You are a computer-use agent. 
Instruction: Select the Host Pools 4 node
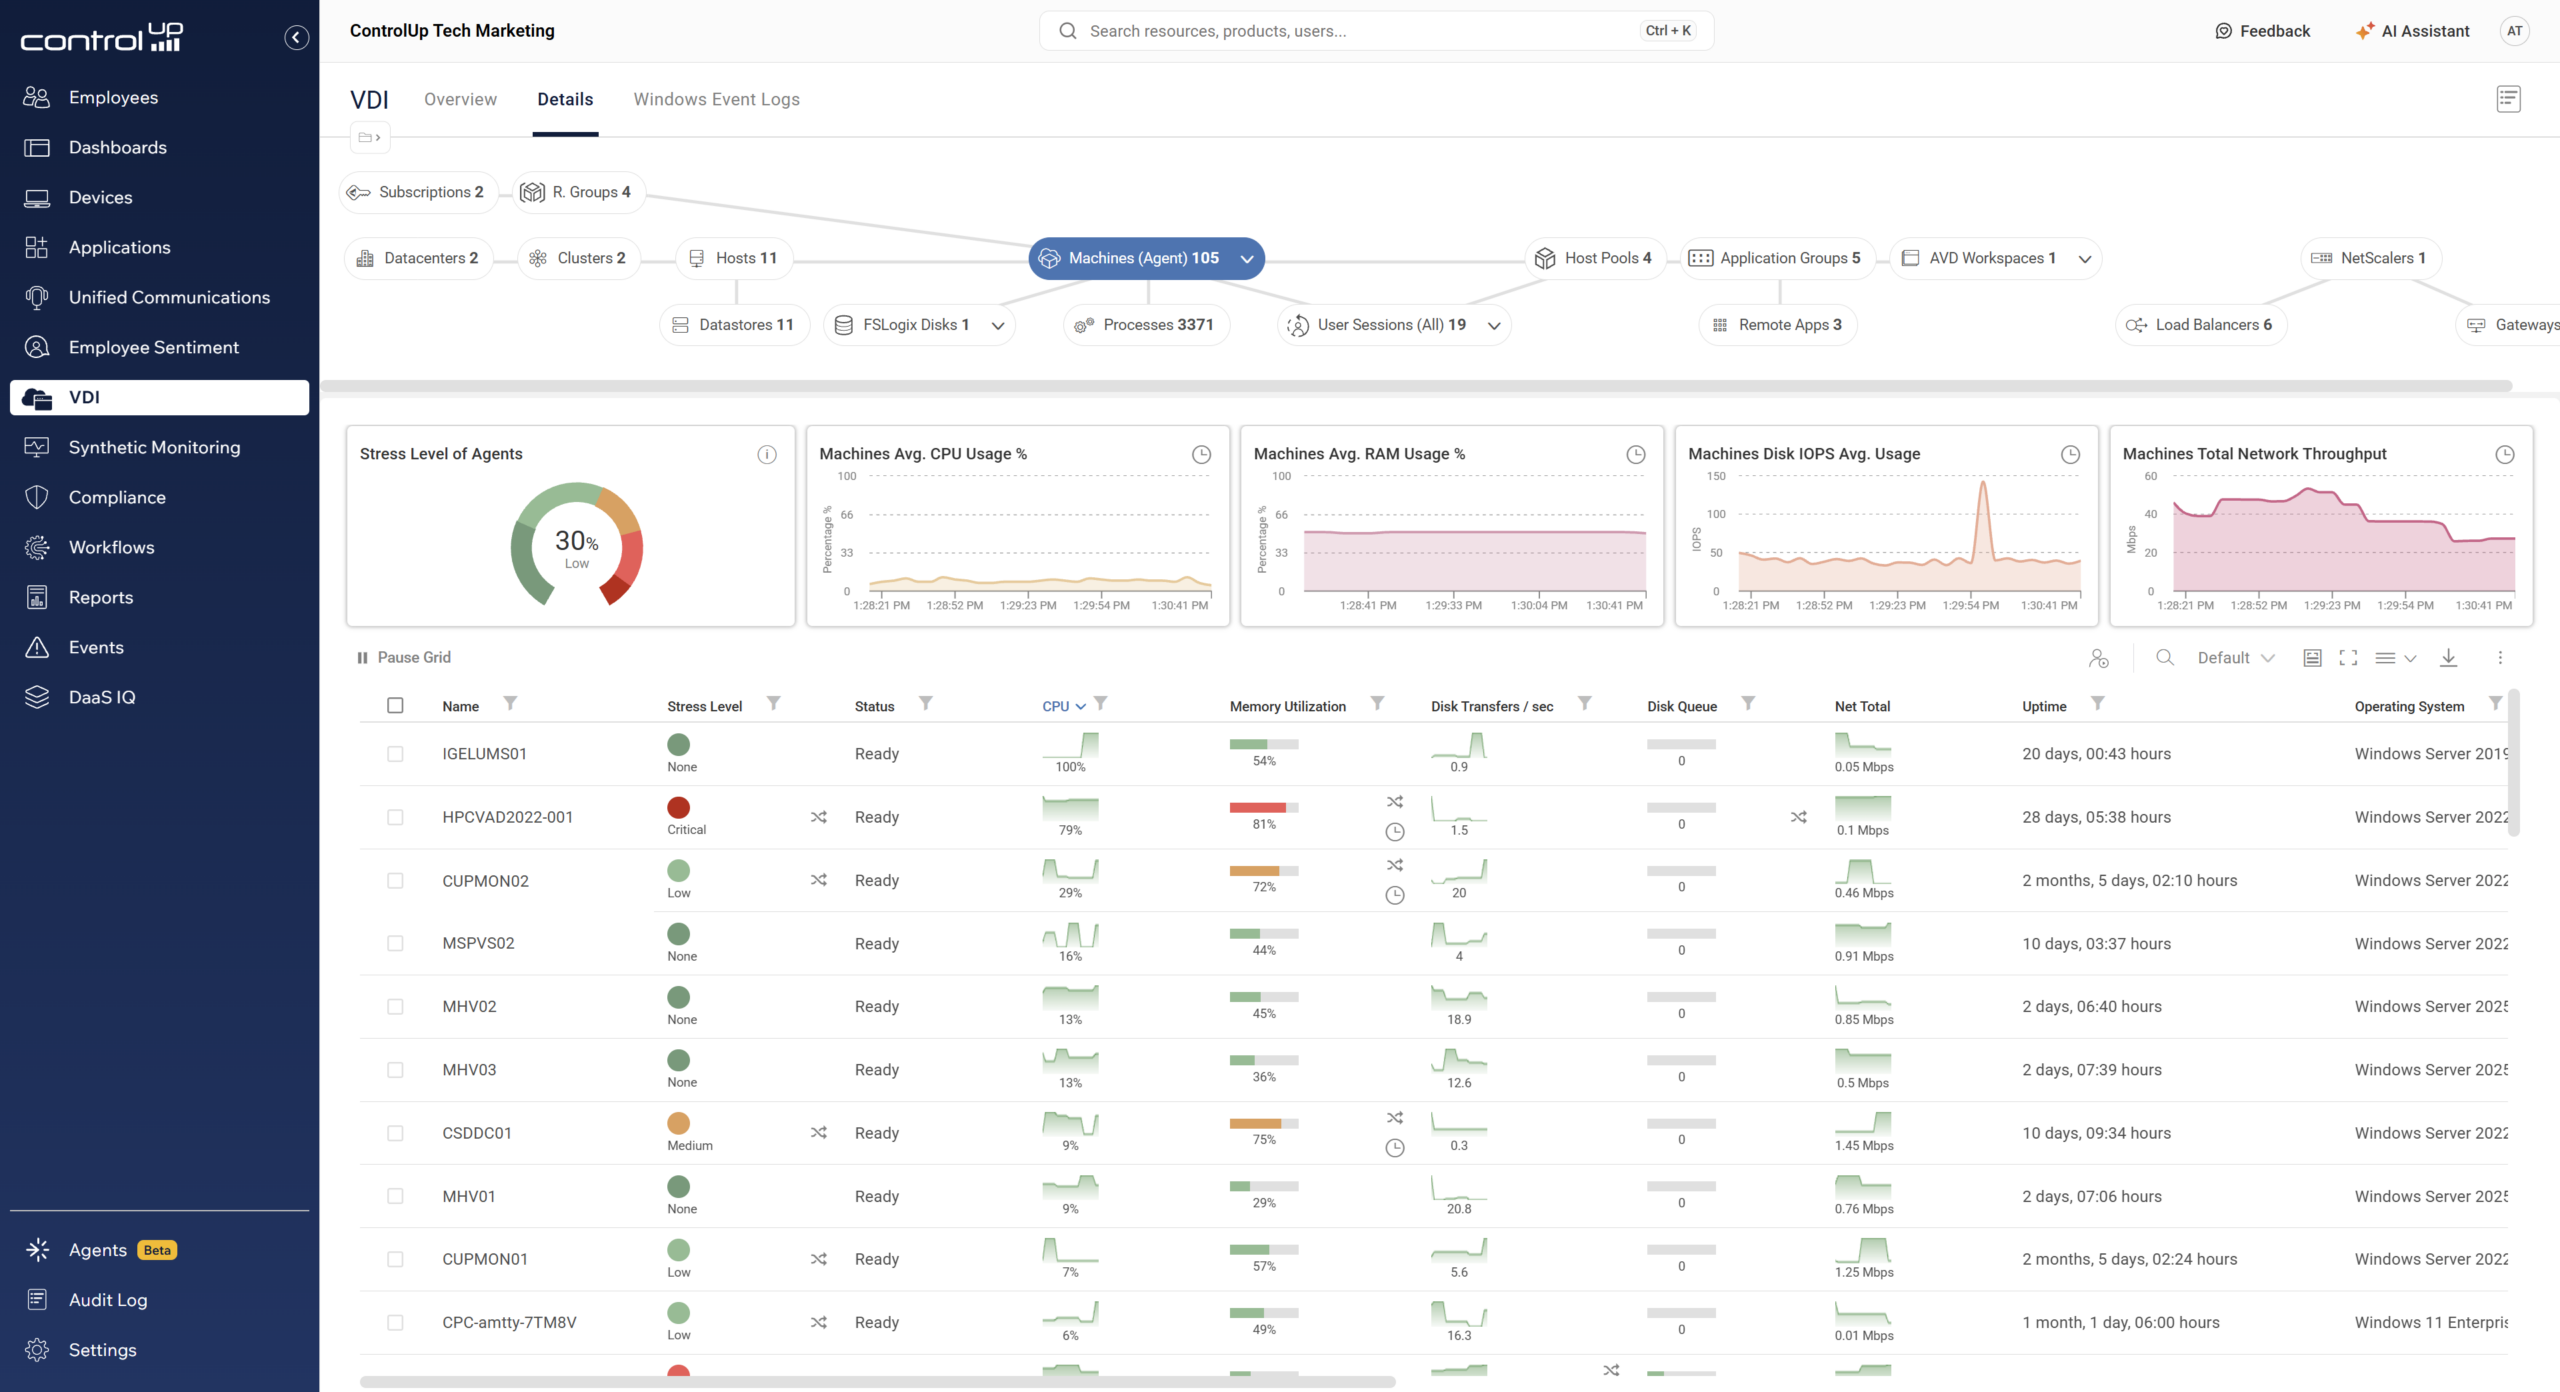(1594, 259)
